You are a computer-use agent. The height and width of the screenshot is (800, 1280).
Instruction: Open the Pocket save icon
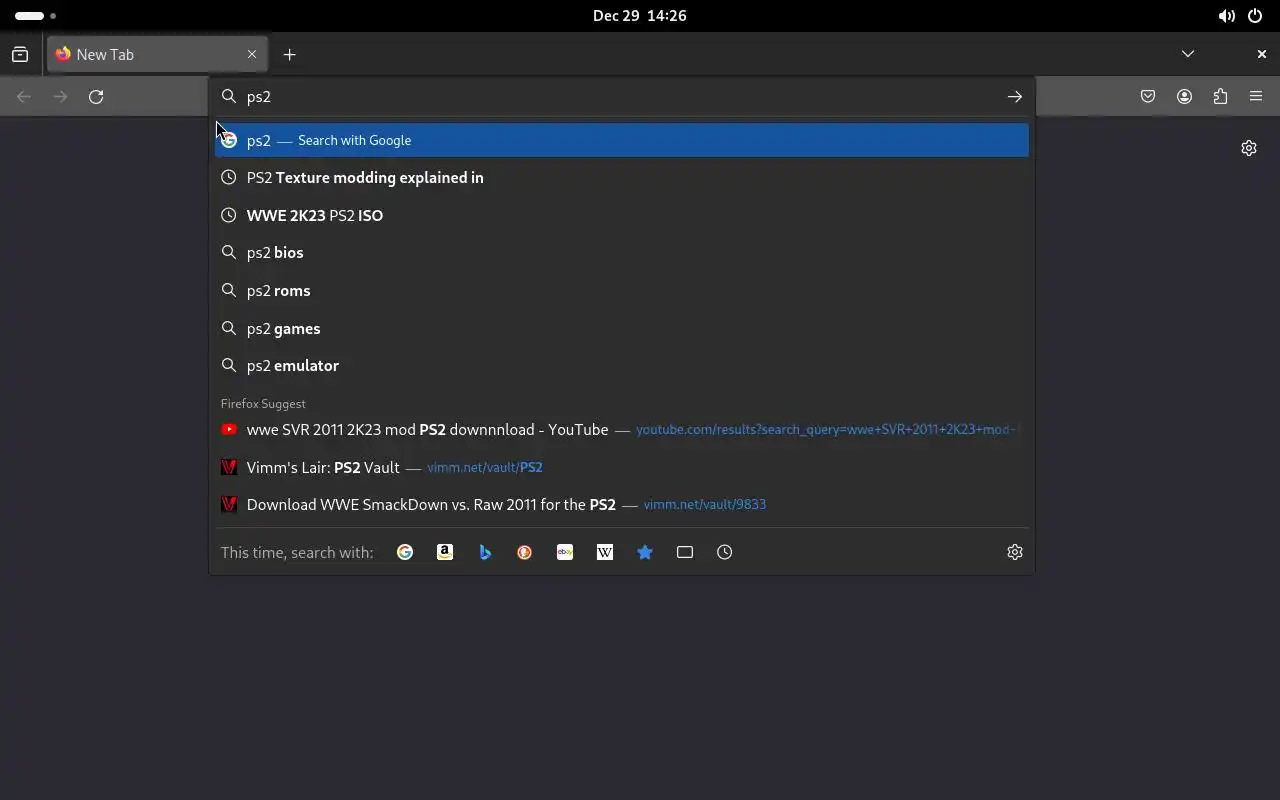pyautogui.click(x=1148, y=97)
